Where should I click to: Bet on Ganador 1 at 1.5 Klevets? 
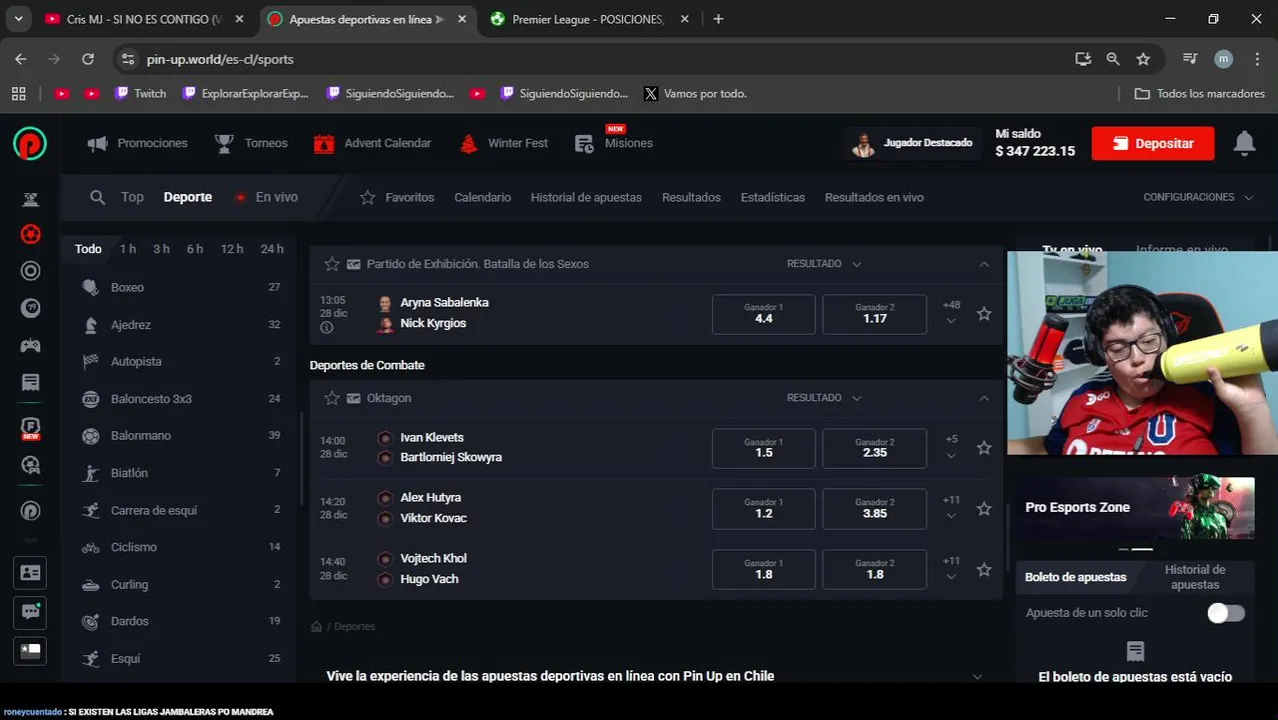763,448
